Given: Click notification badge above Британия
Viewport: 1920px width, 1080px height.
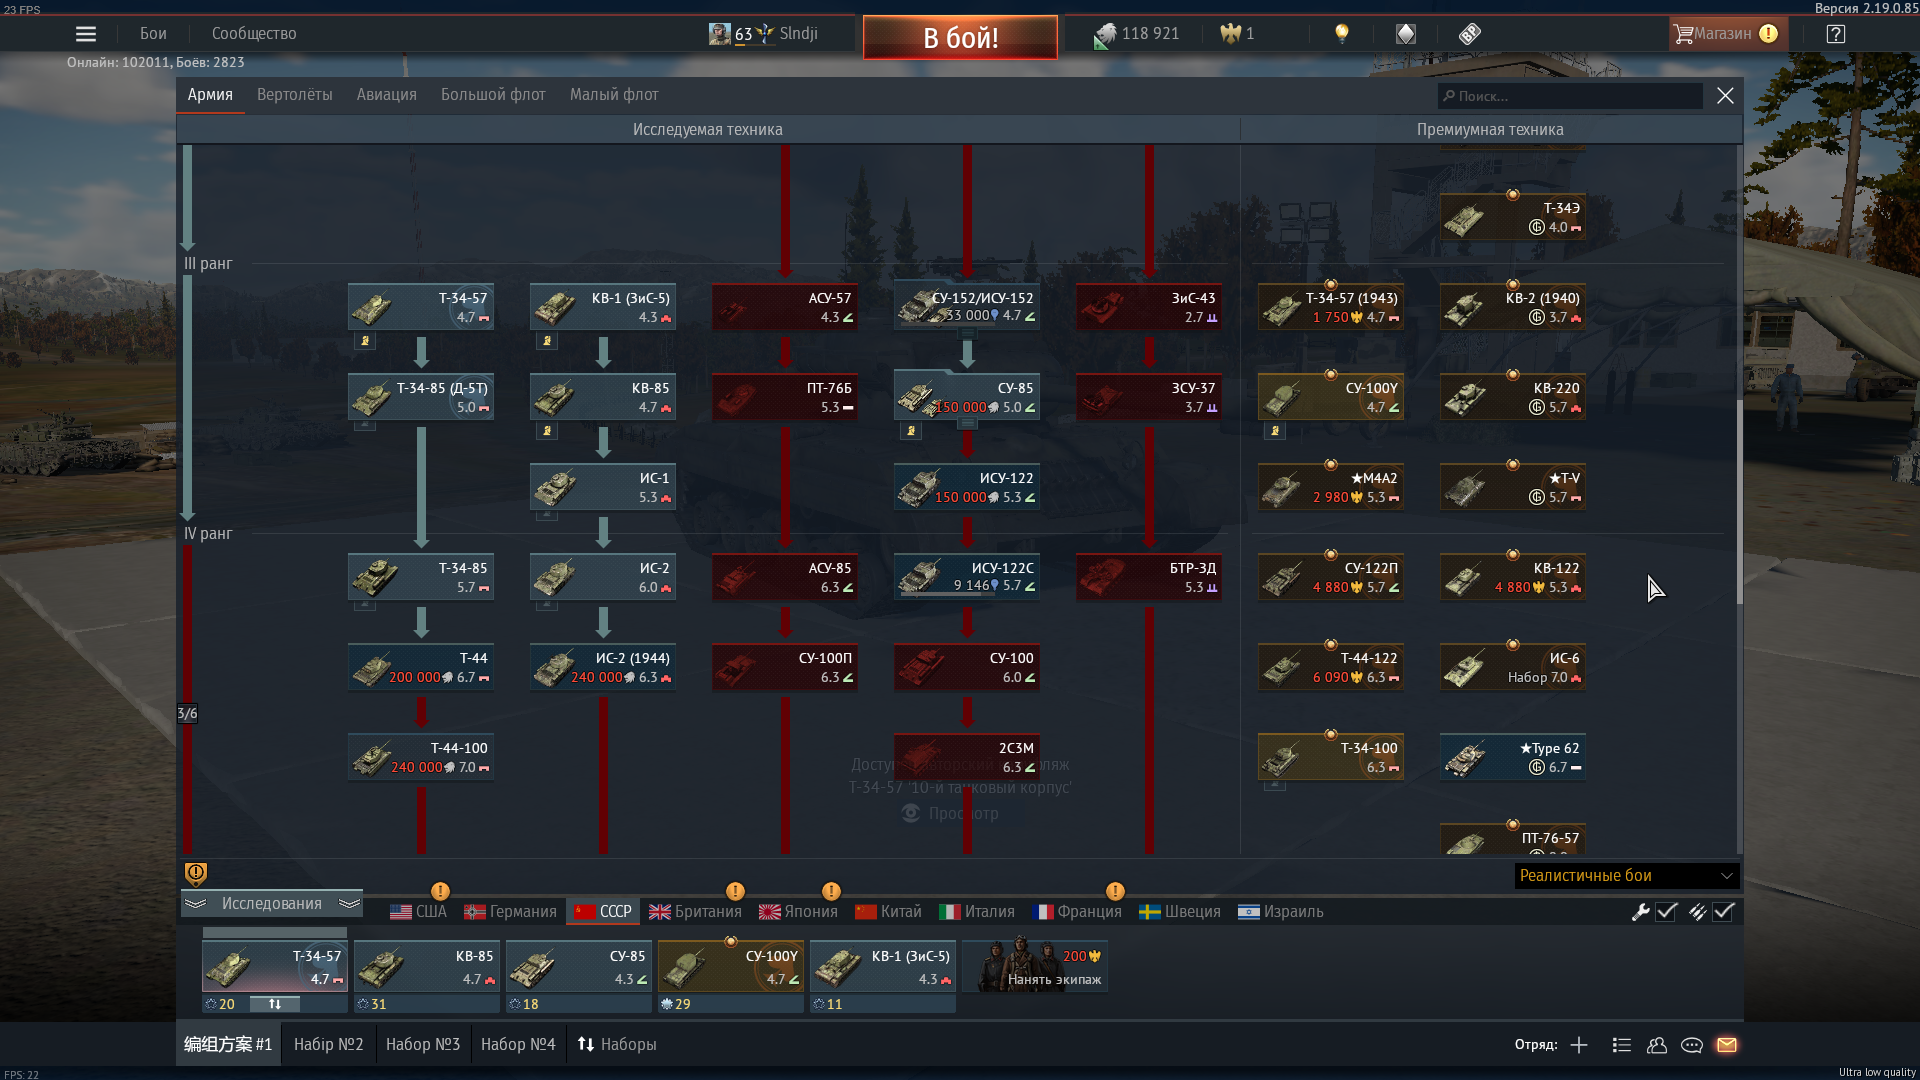Looking at the screenshot, I should pos(735,891).
